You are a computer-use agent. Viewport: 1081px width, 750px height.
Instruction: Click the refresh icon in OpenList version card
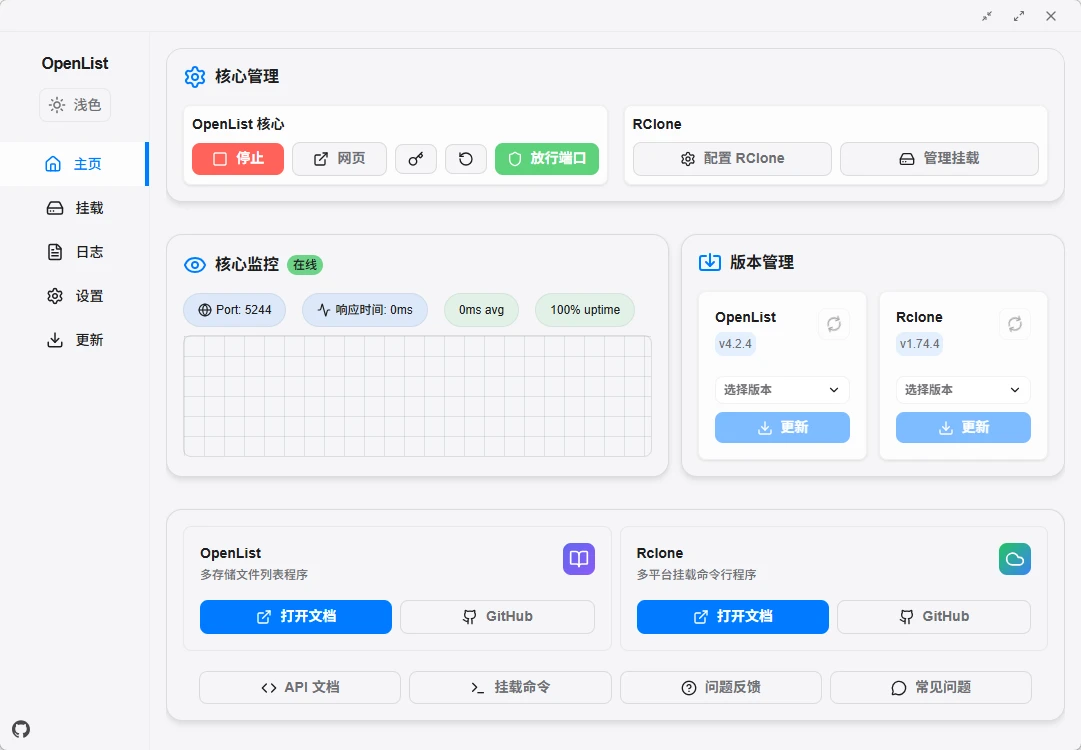coord(834,324)
